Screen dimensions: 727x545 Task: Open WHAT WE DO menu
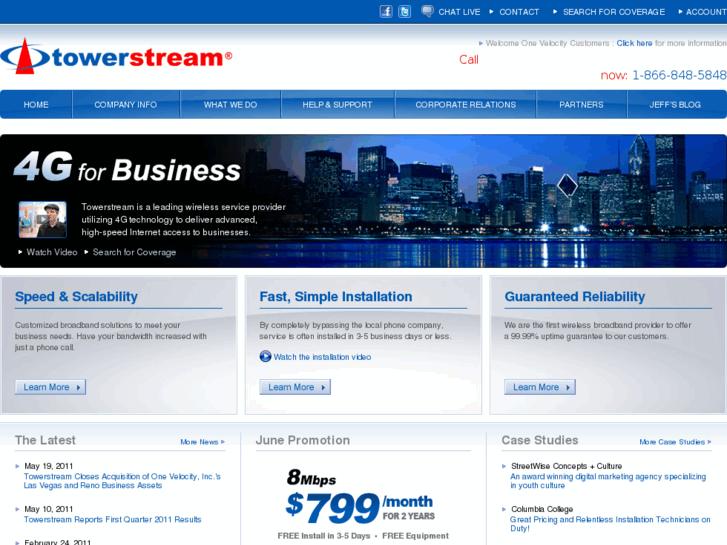tap(230, 105)
